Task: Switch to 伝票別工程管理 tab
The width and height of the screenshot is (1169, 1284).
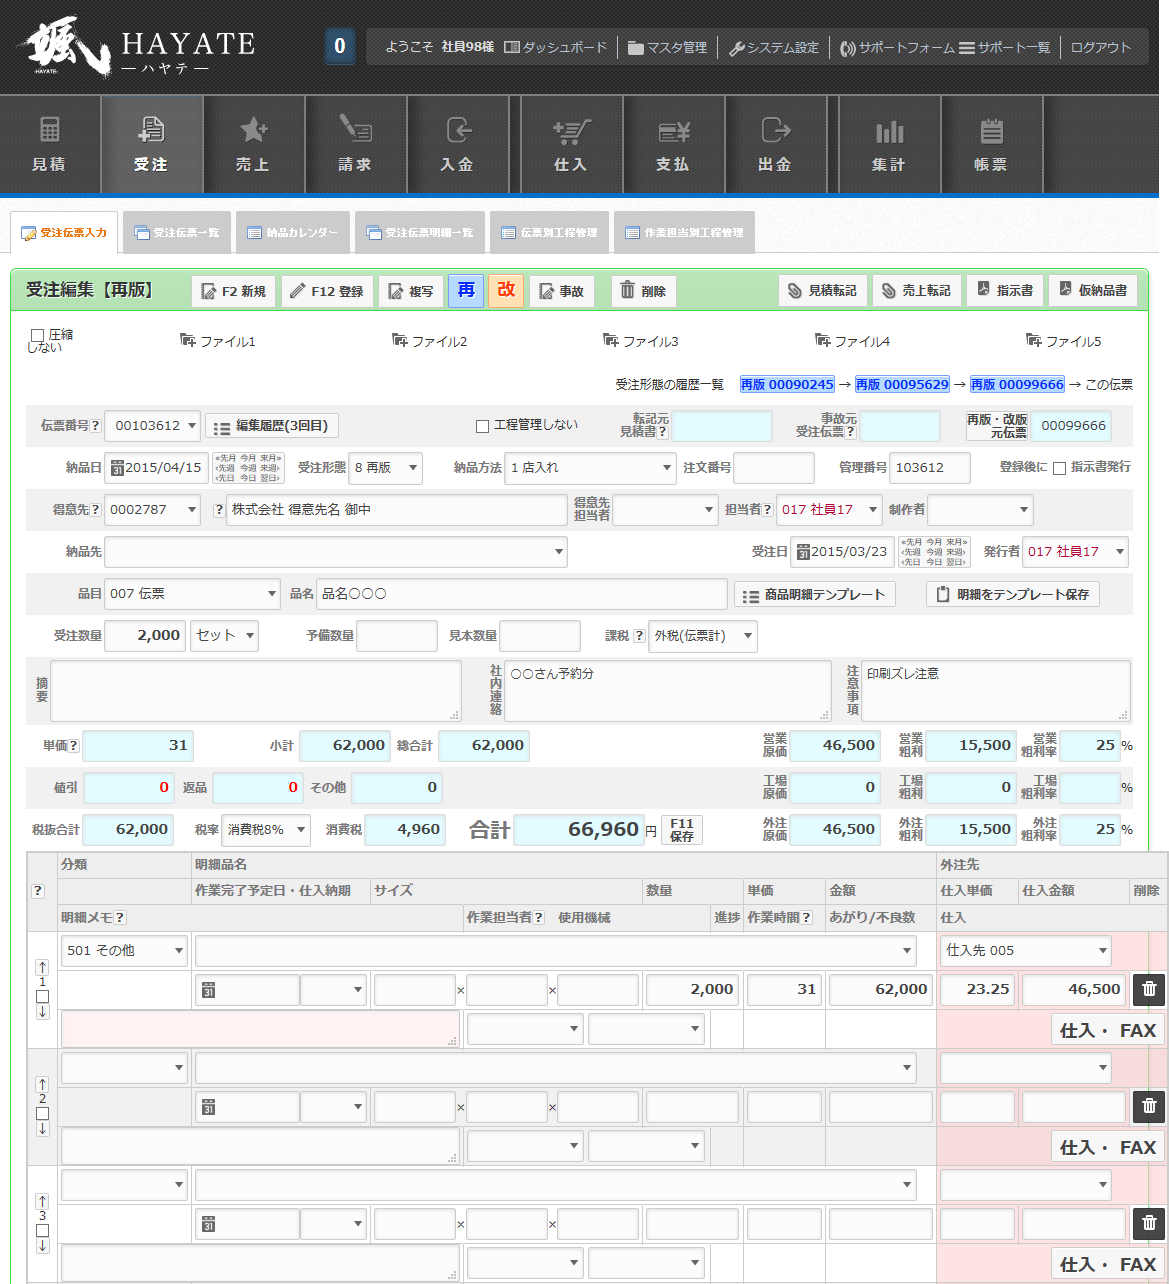Action: (x=549, y=232)
